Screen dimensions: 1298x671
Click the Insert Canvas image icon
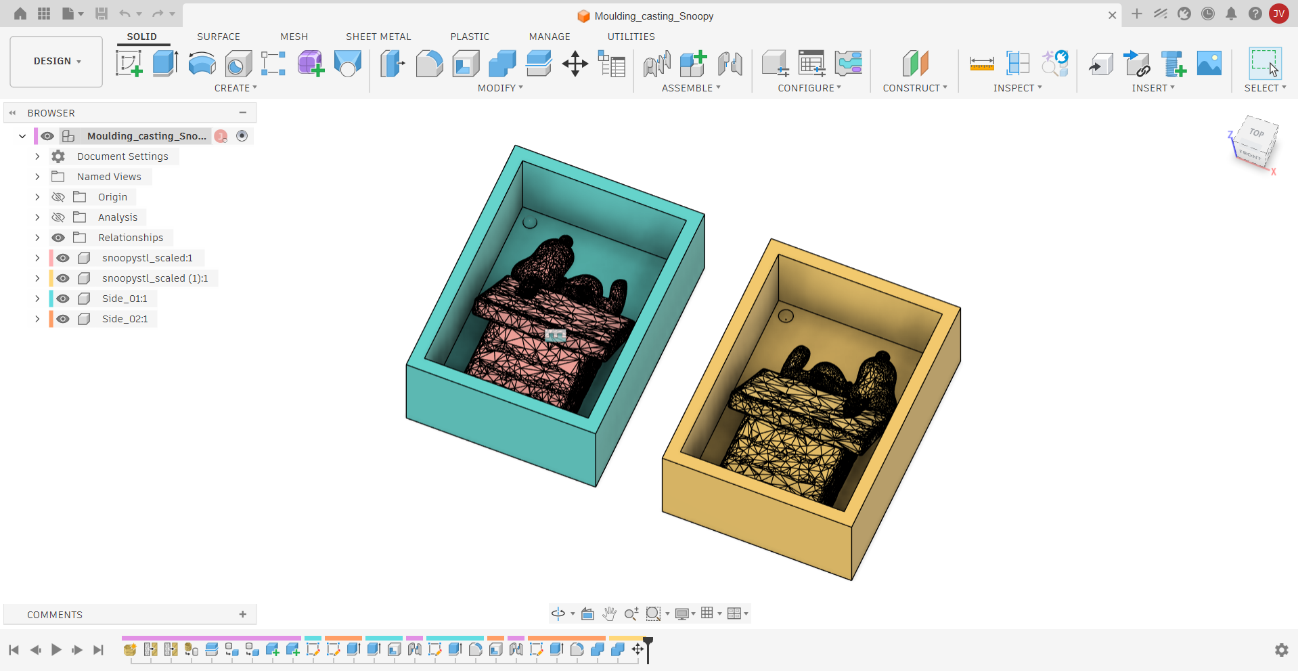coord(1209,64)
